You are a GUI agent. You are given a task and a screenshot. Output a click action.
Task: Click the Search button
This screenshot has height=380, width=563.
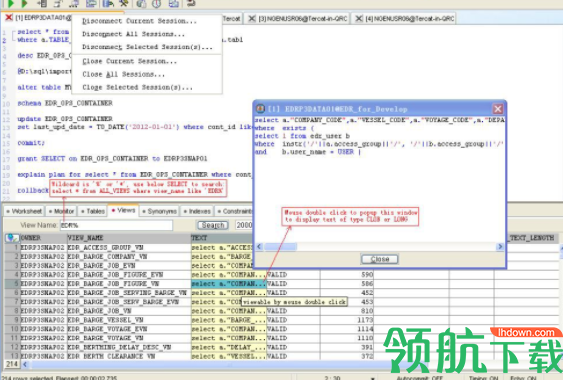213,225
